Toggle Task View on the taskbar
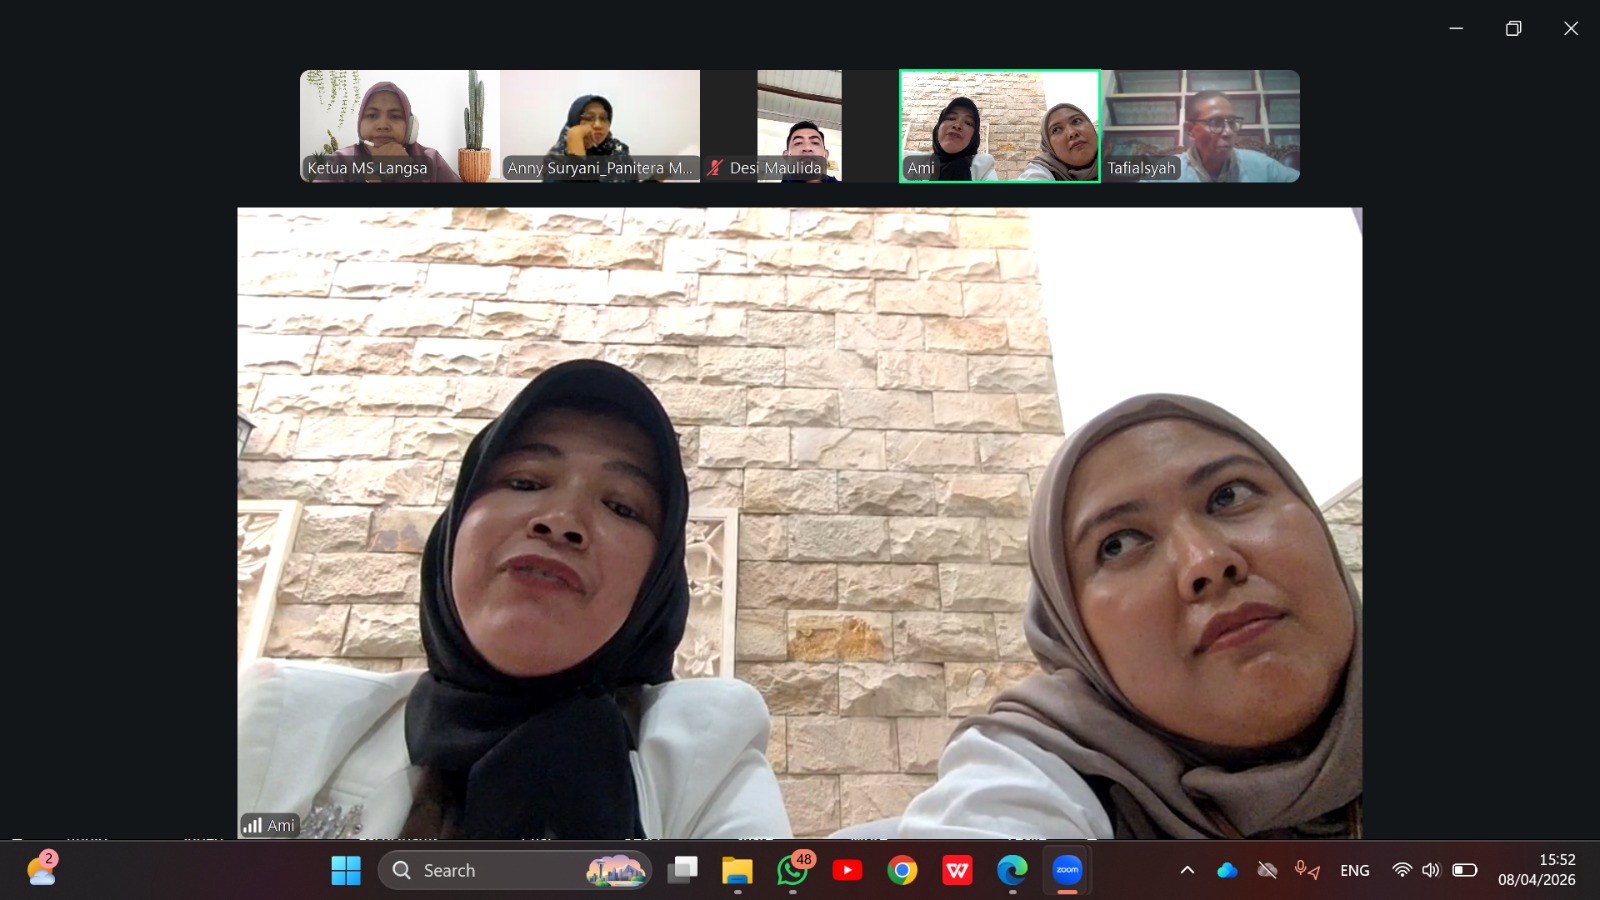This screenshot has width=1600, height=900. 682,870
